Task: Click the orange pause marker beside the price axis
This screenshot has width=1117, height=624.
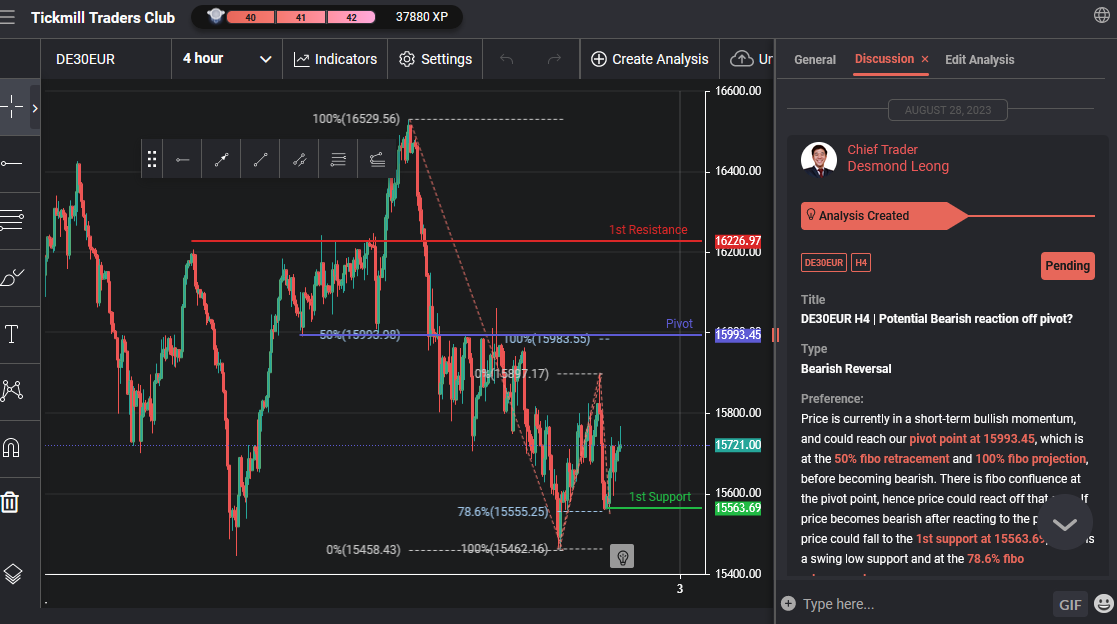Action: (775, 335)
